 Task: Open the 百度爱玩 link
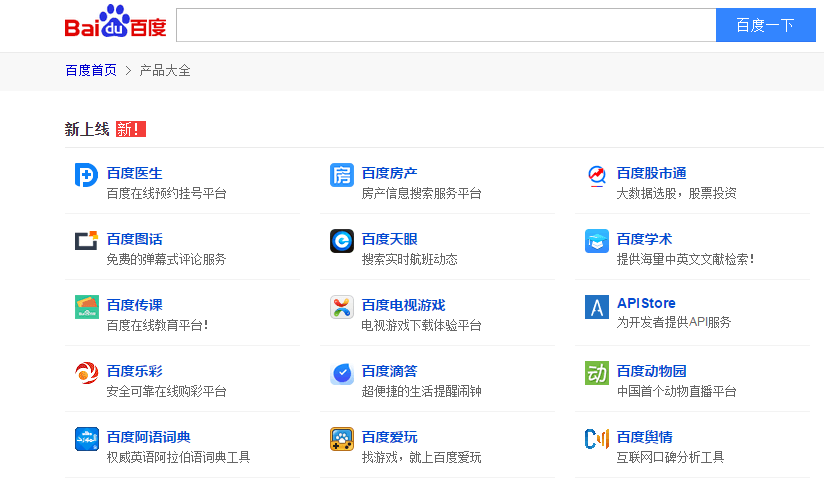pyautogui.click(x=389, y=437)
